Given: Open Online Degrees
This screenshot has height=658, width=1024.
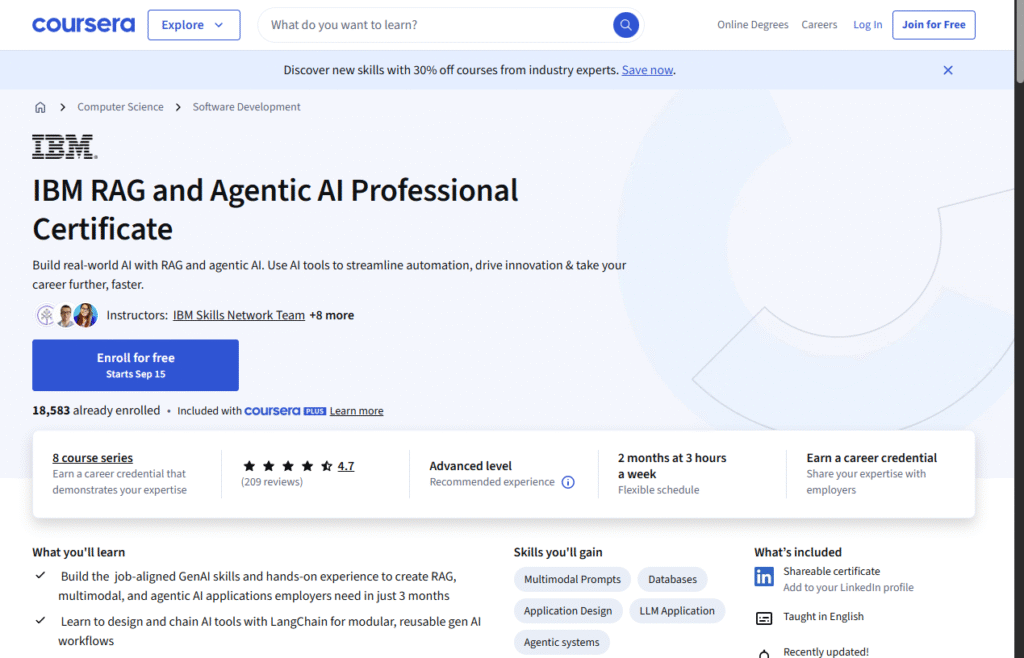Looking at the screenshot, I should tap(752, 25).
